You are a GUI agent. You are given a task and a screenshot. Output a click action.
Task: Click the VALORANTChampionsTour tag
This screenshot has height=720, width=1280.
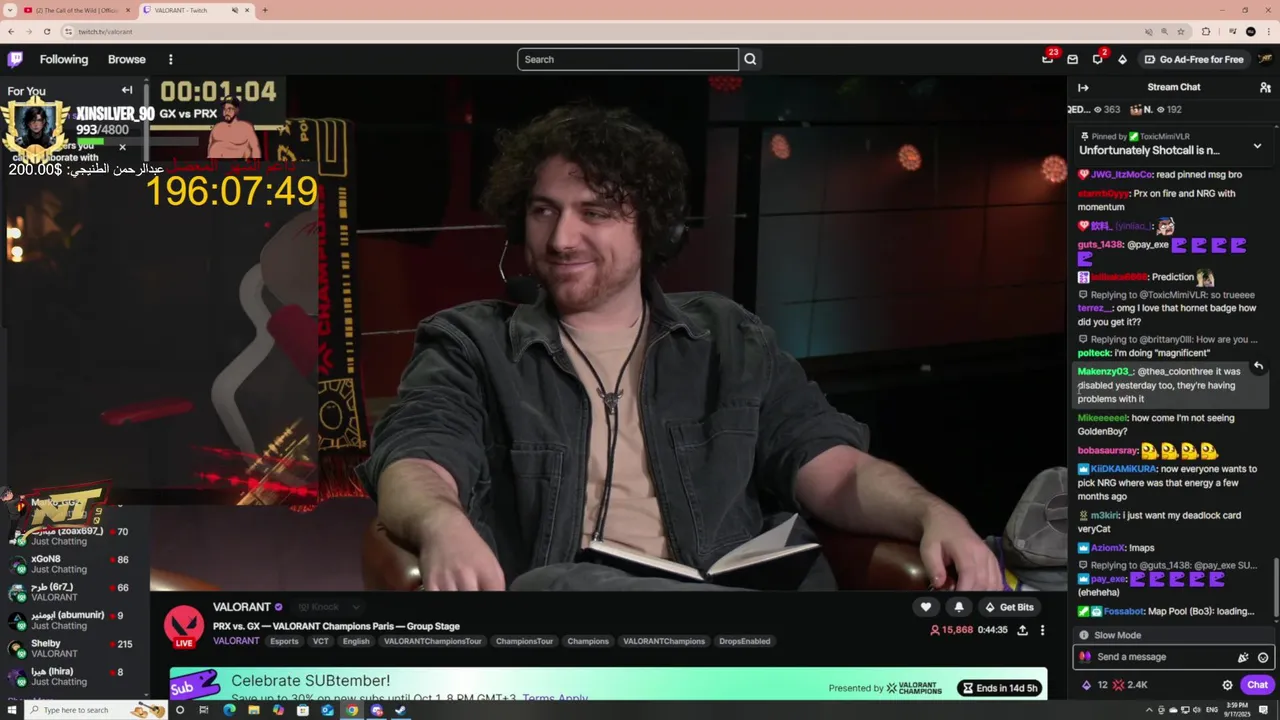(432, 641)
